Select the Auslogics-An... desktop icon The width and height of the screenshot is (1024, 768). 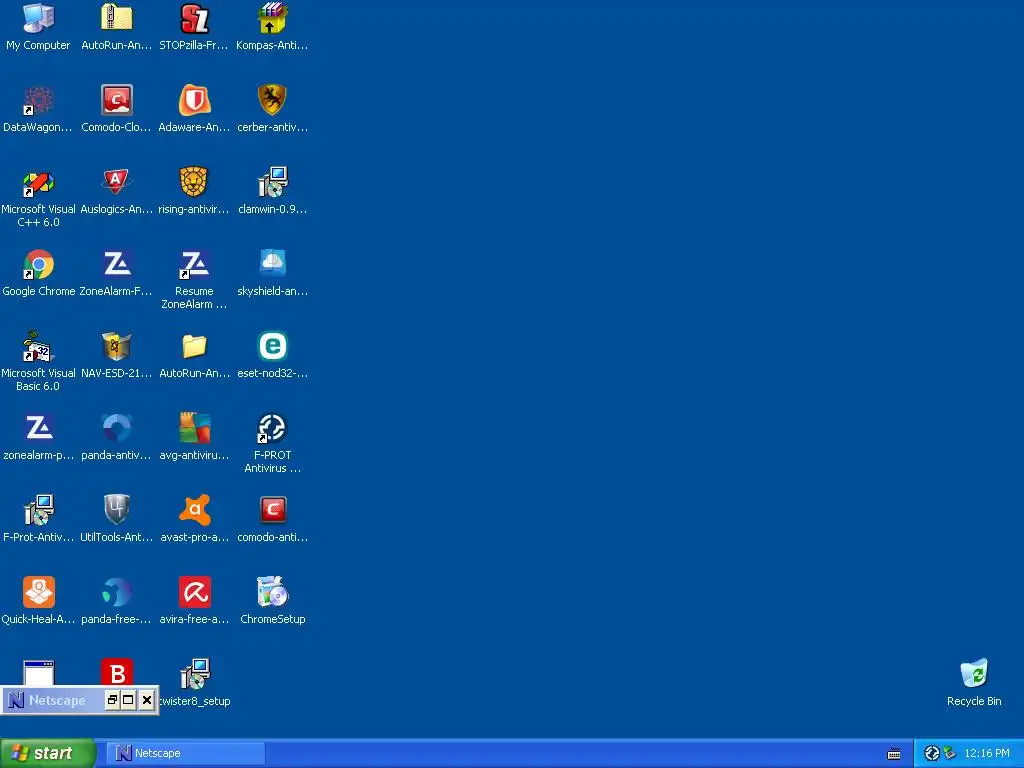116,183
